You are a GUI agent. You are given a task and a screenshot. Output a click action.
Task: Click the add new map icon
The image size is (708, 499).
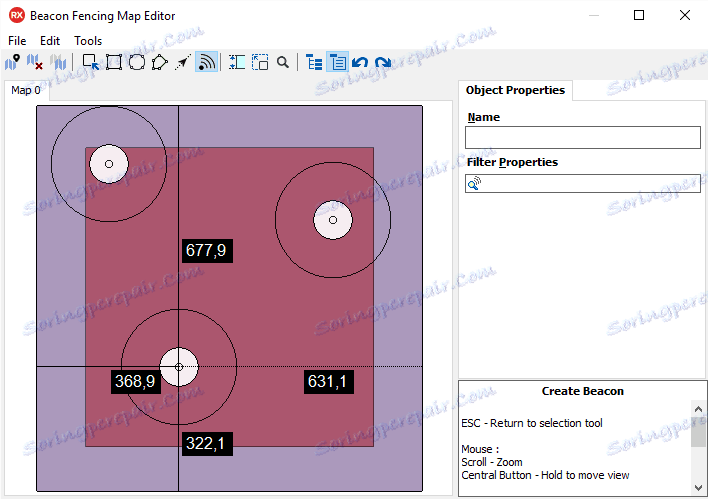pos(12,62)
